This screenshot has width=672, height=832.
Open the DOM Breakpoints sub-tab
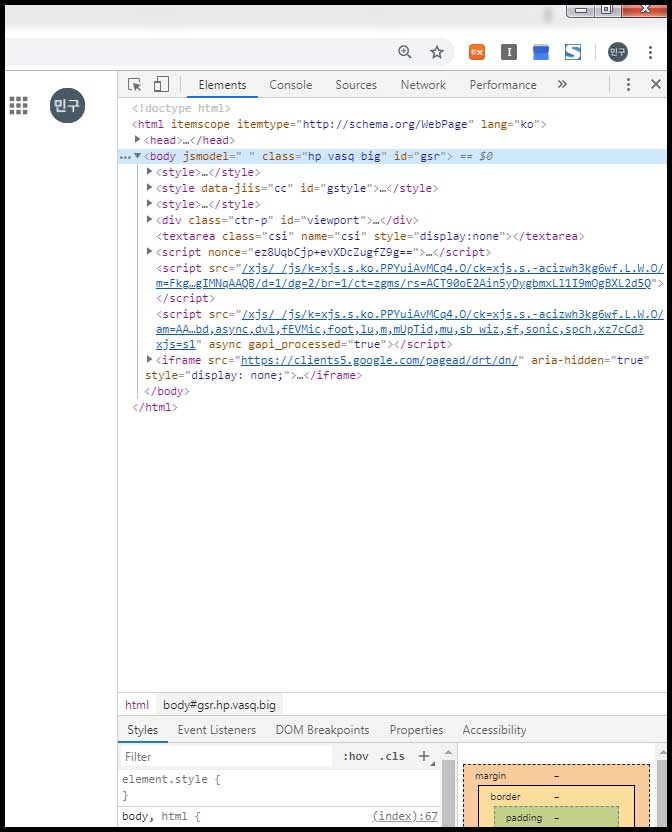(322, 730)
